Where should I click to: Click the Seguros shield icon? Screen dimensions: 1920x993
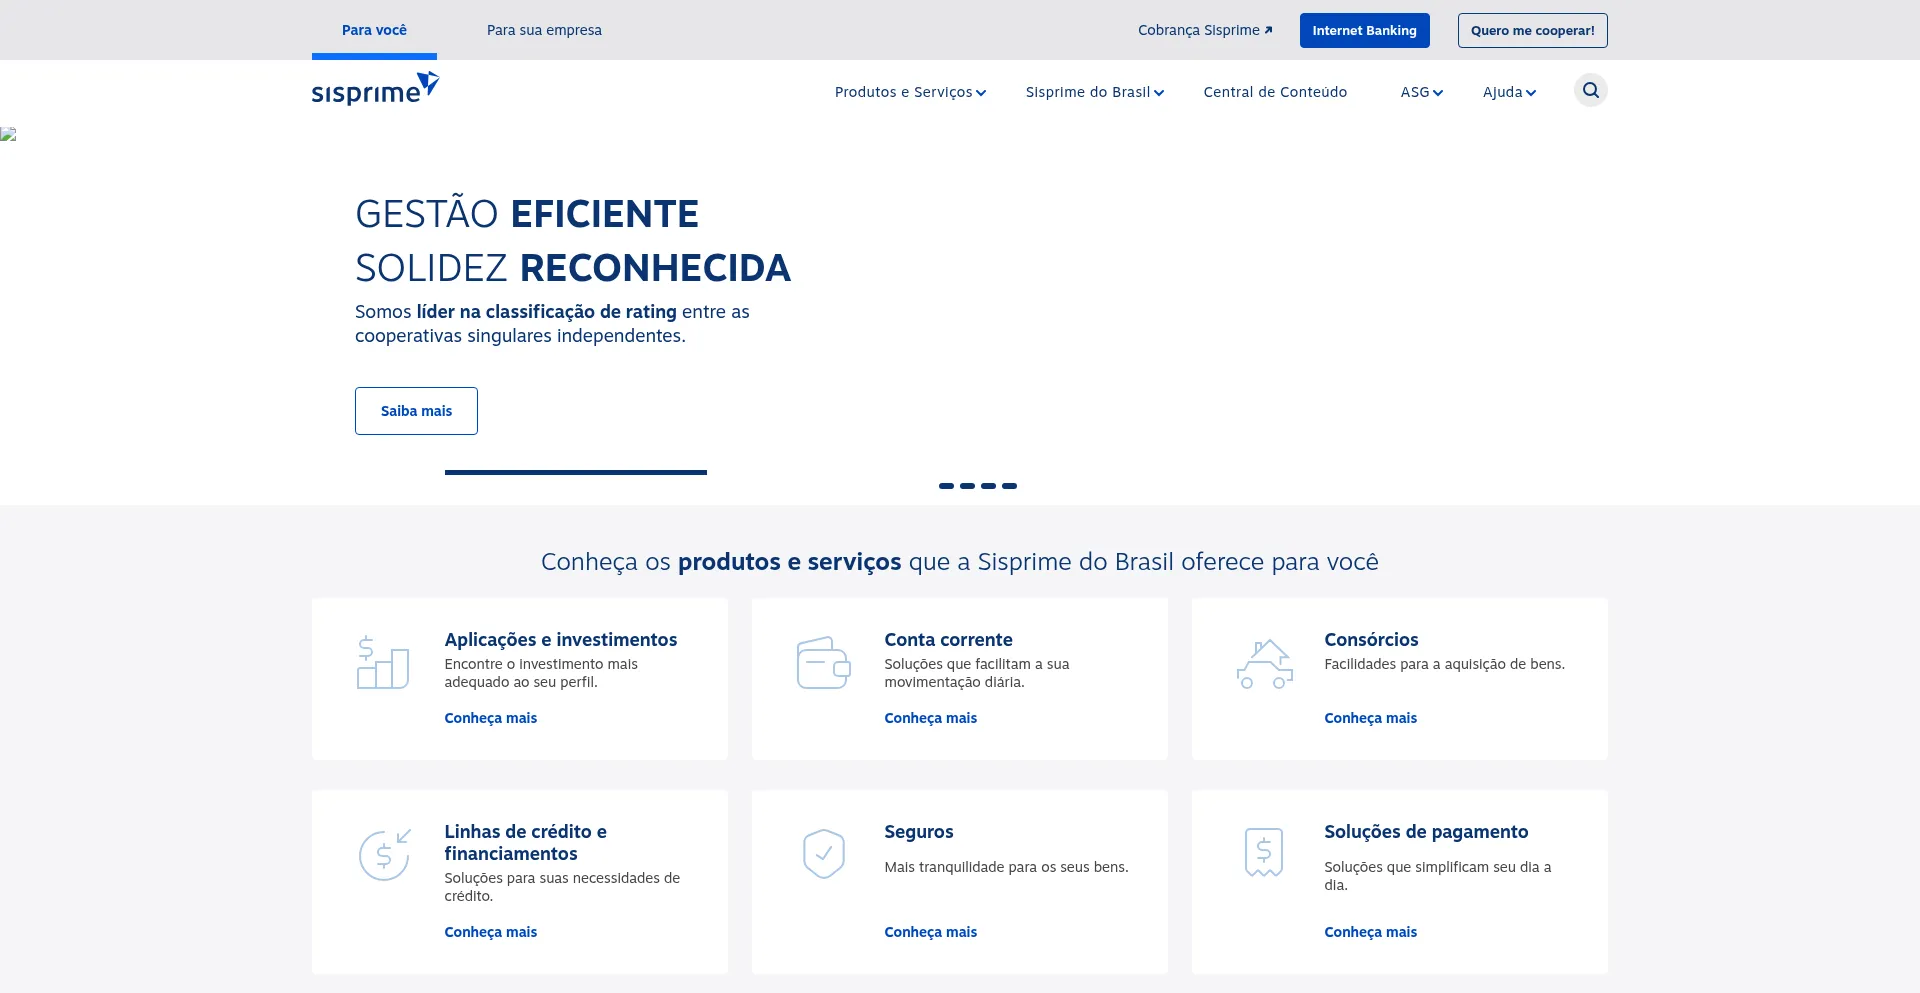click(x=824, y=854)
